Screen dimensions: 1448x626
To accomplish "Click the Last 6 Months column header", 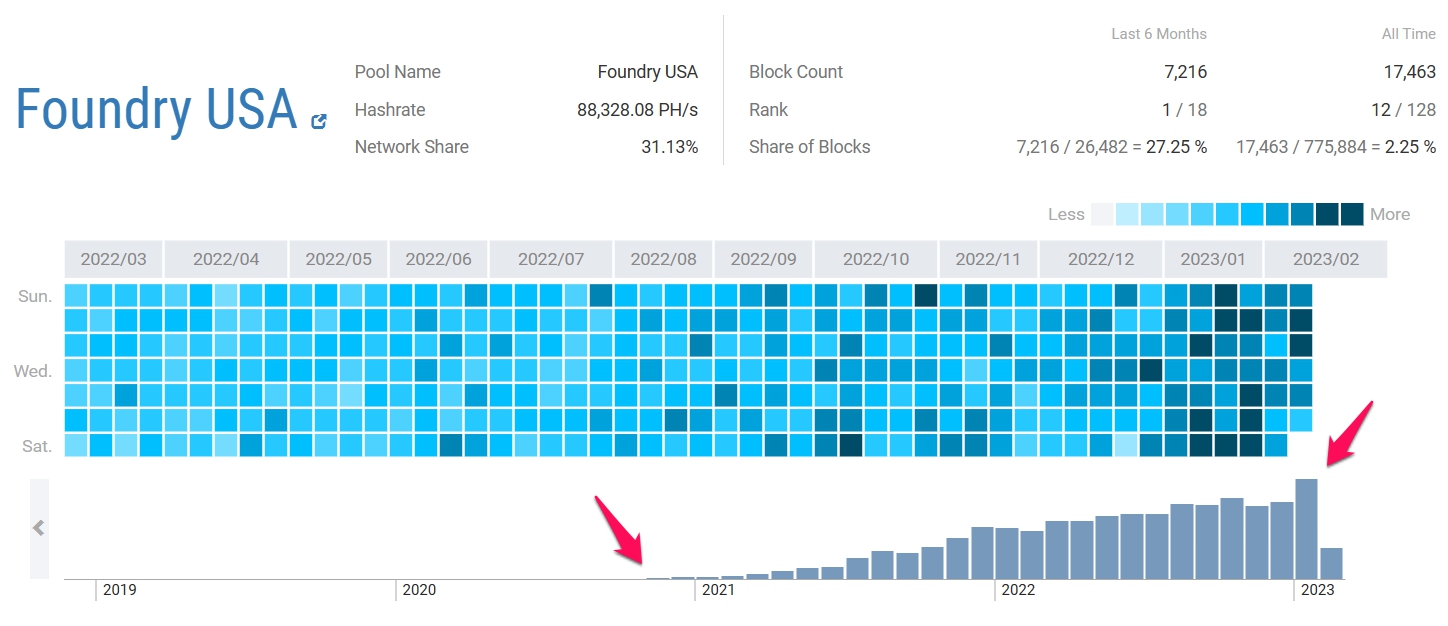I will point(1159,34).
